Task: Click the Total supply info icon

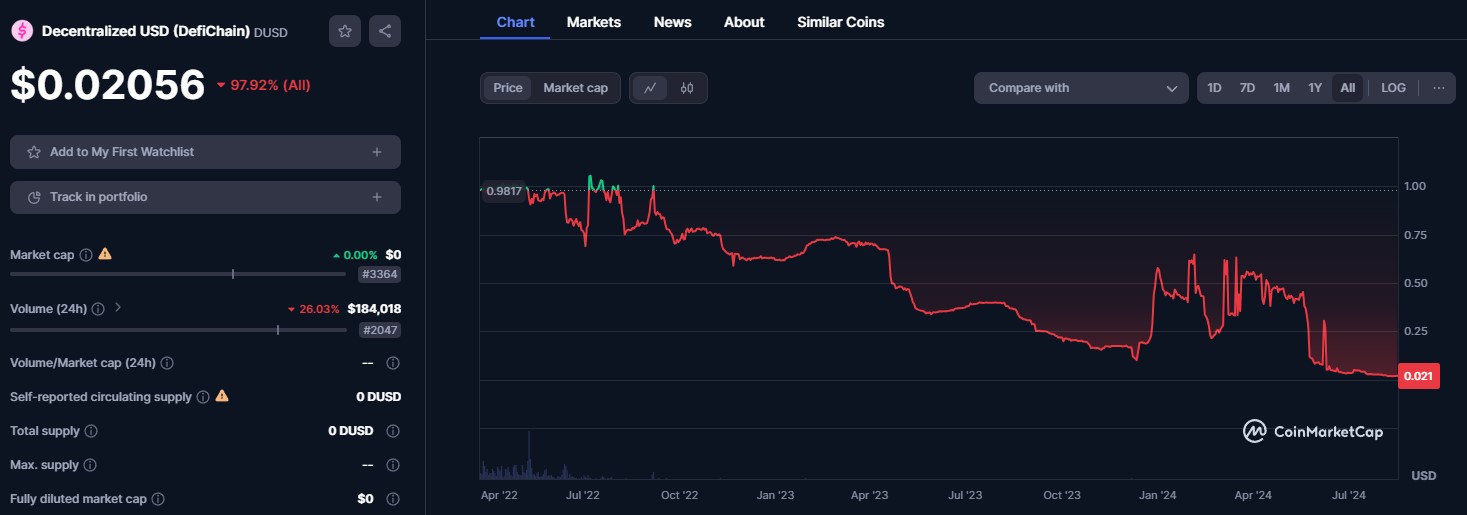Action: [x=91, y=431]
